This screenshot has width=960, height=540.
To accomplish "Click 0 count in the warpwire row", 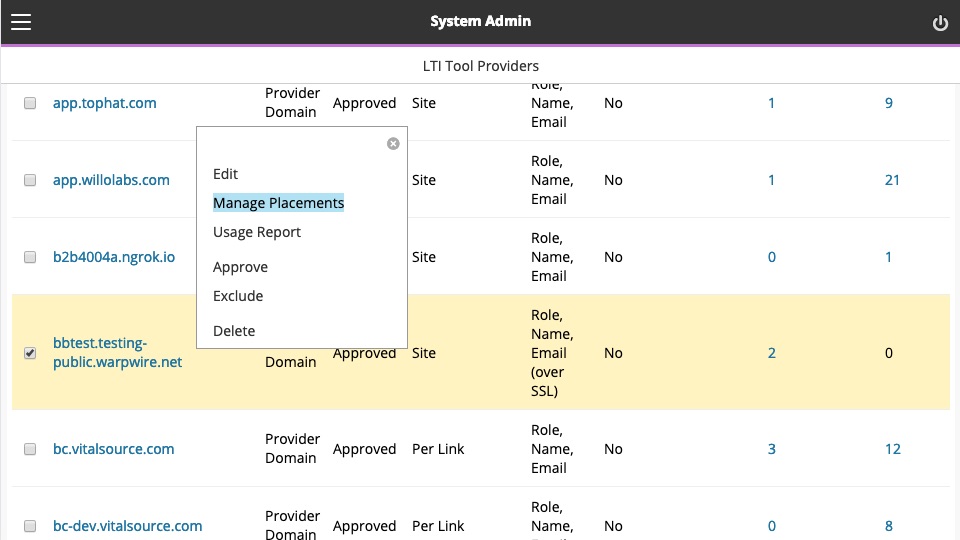I will [x=888, y=353].
